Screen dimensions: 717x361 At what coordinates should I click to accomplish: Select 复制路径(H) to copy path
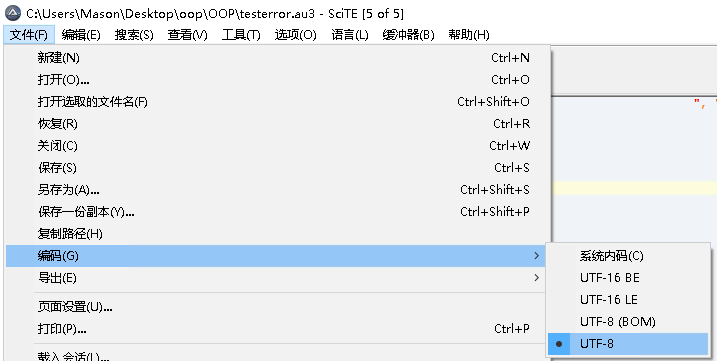(x=278, y=234)
